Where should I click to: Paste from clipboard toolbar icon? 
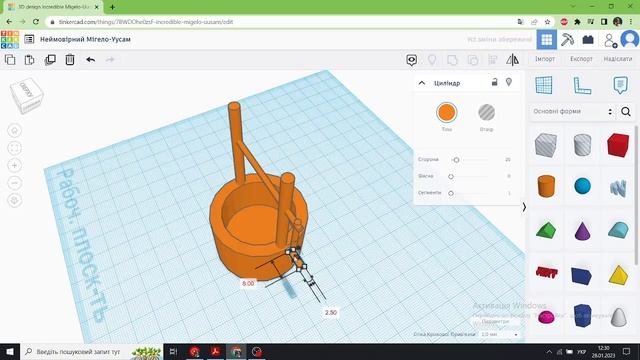tap(29, 60)
